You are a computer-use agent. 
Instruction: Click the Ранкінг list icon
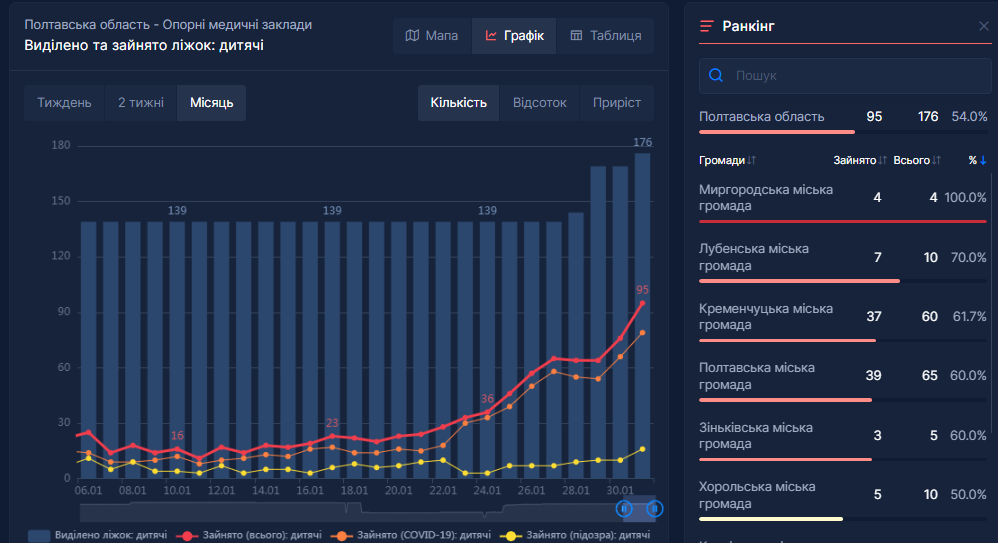click(x=707, y=26)
